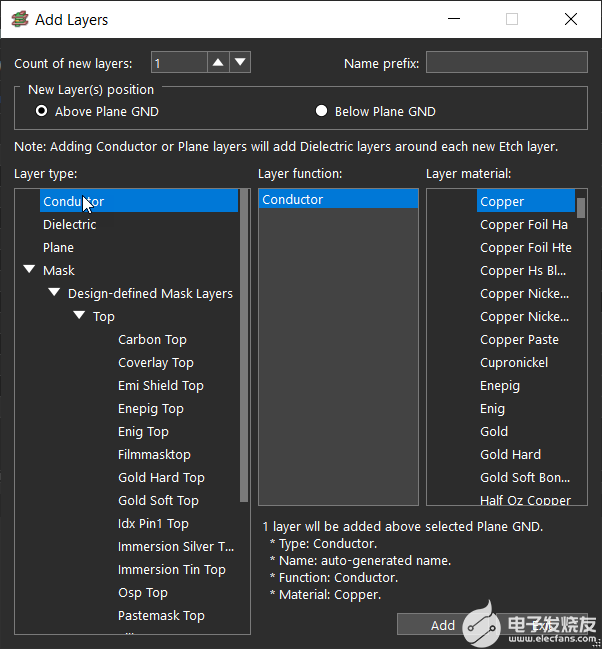The width and height of the screenshot is (602, 649).
Task: Select Gold Soft Bon... material
Action: point(525,478)
